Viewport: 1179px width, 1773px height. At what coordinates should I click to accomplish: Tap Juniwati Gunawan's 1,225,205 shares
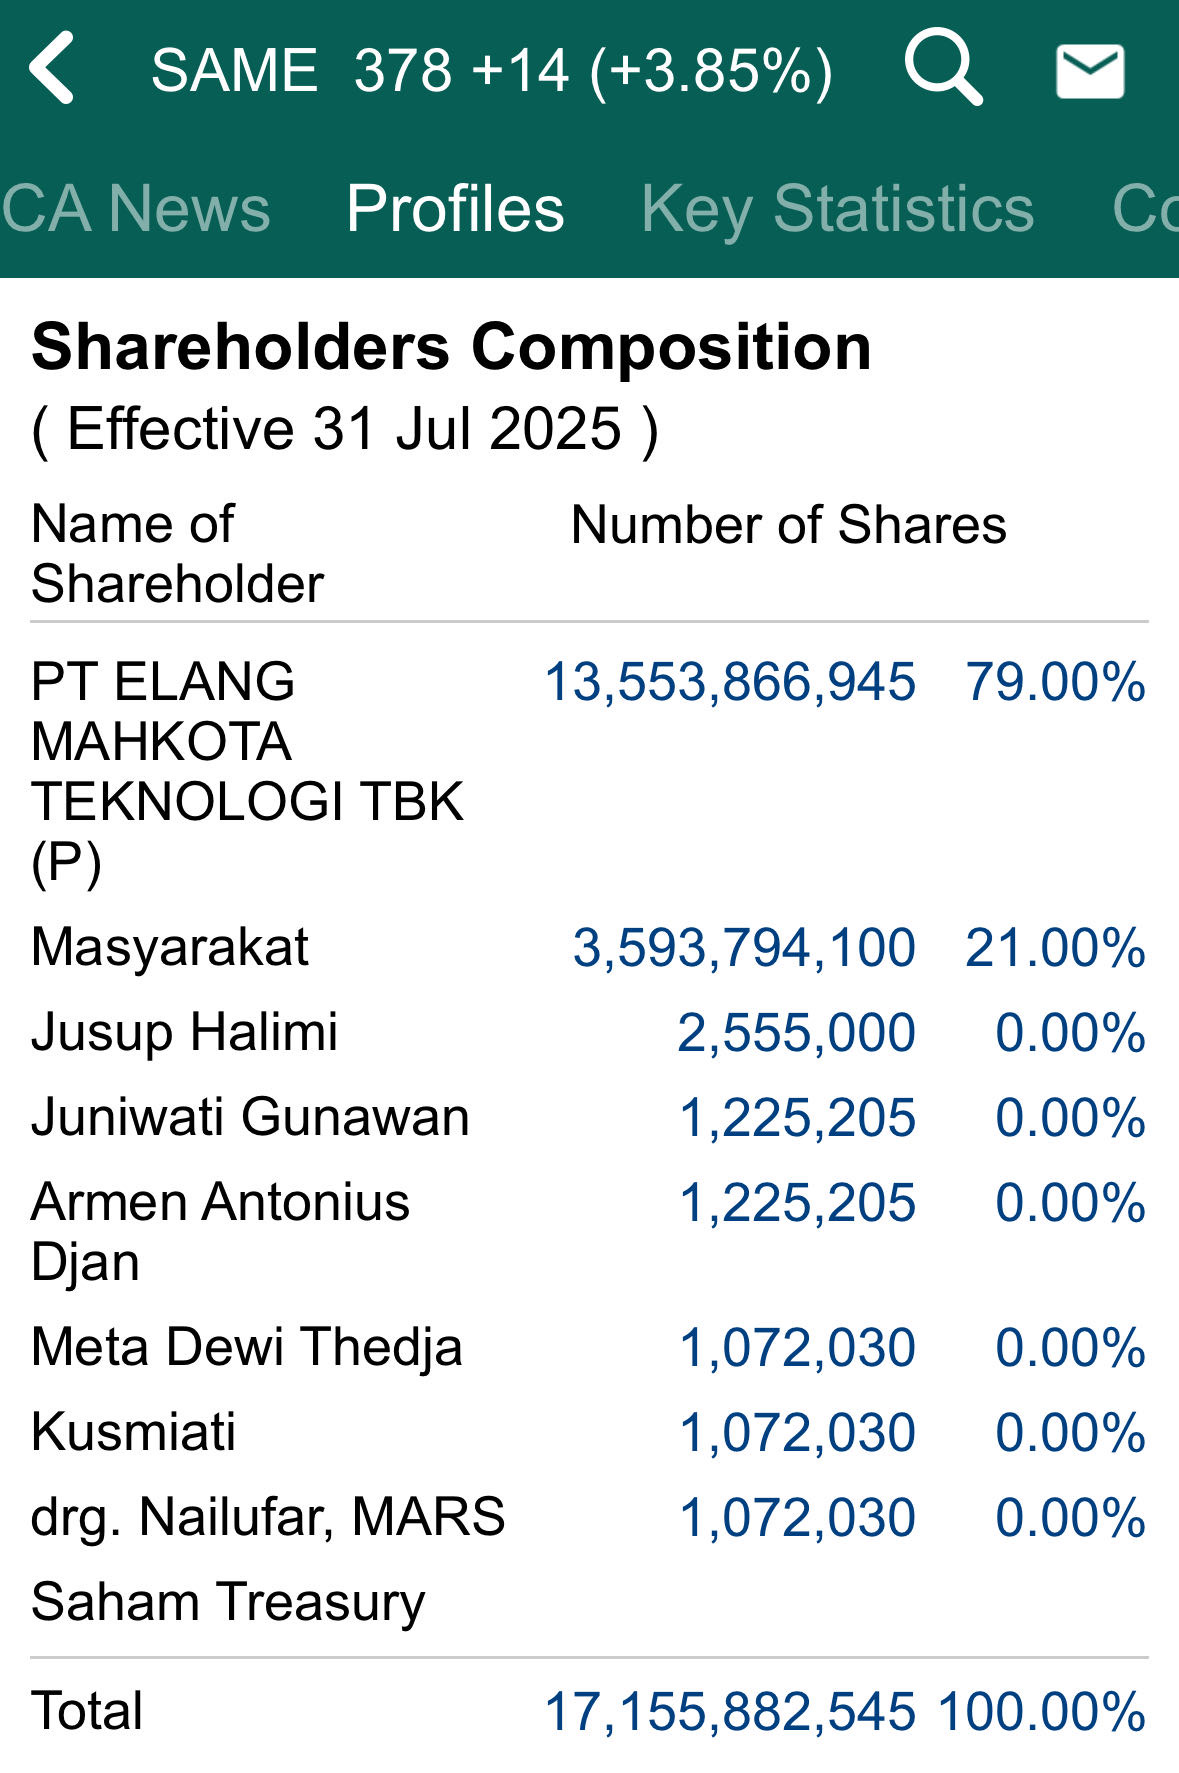(797, 1118)
